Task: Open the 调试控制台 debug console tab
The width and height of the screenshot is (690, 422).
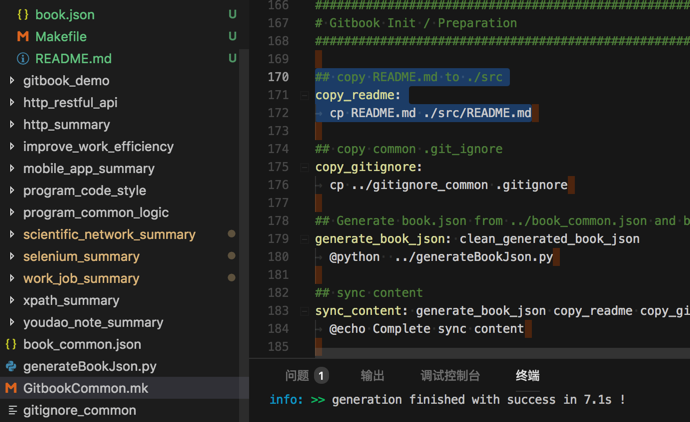Action: click(450, 376)
